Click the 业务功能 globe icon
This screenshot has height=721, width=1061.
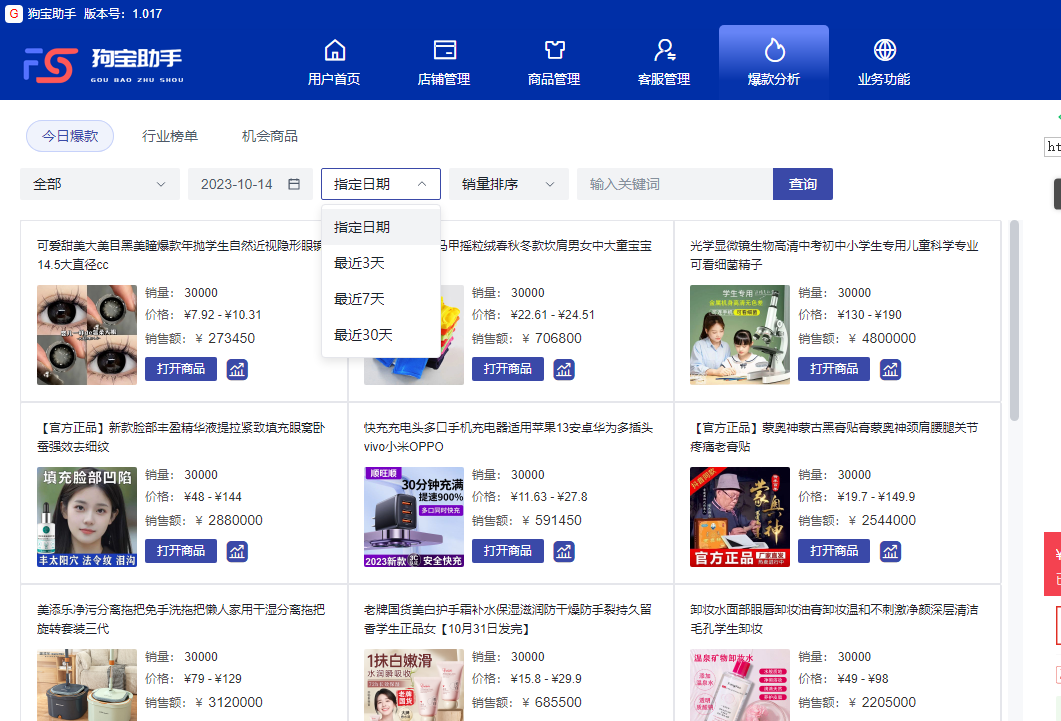(884, 50)
